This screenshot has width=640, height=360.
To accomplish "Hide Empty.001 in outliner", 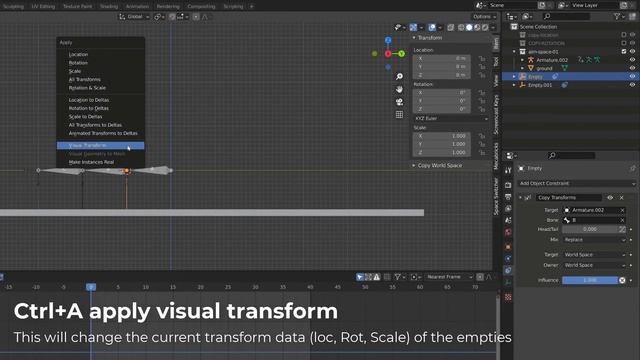I will point(632,85).
